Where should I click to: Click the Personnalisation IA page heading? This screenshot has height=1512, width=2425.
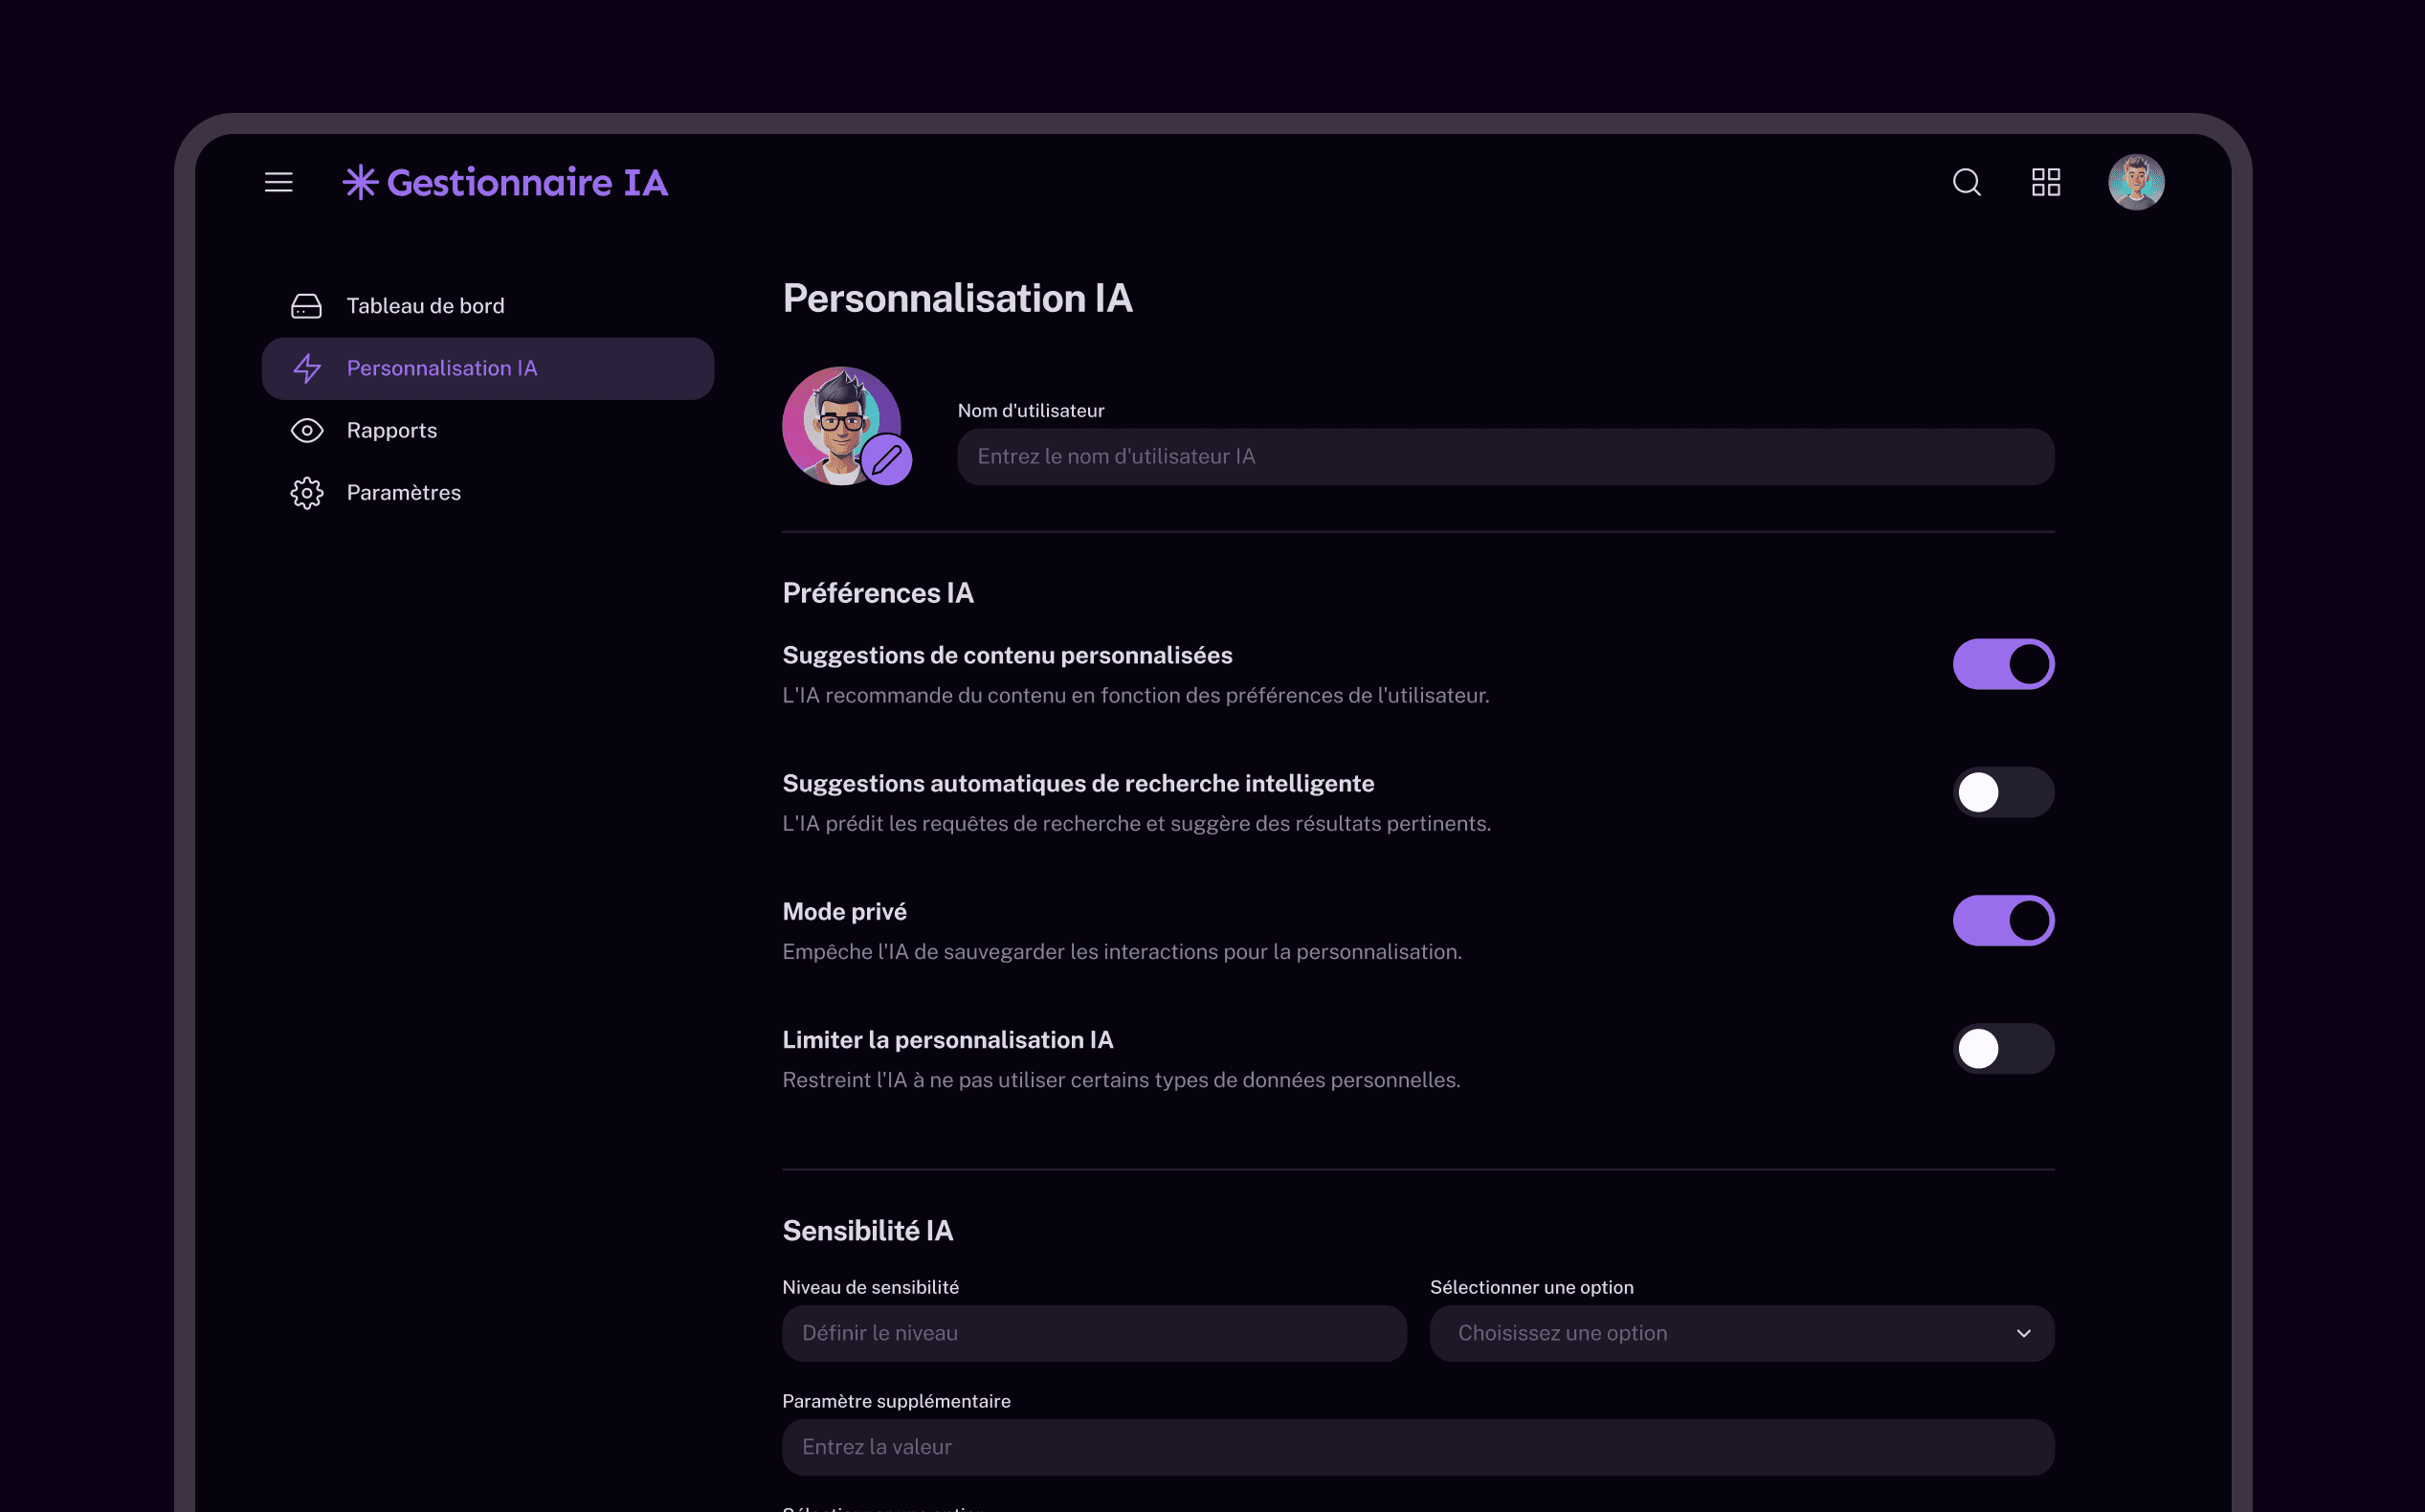(x=957, y=298)
